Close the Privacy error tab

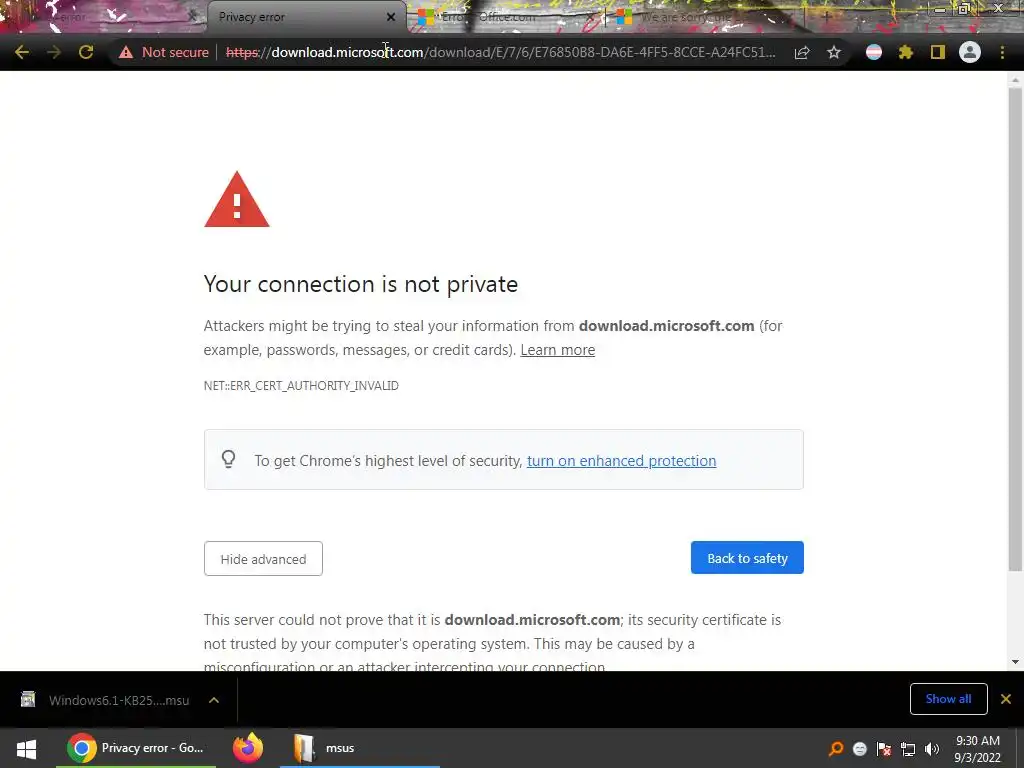pyautogui.click(x=391, y=17)
